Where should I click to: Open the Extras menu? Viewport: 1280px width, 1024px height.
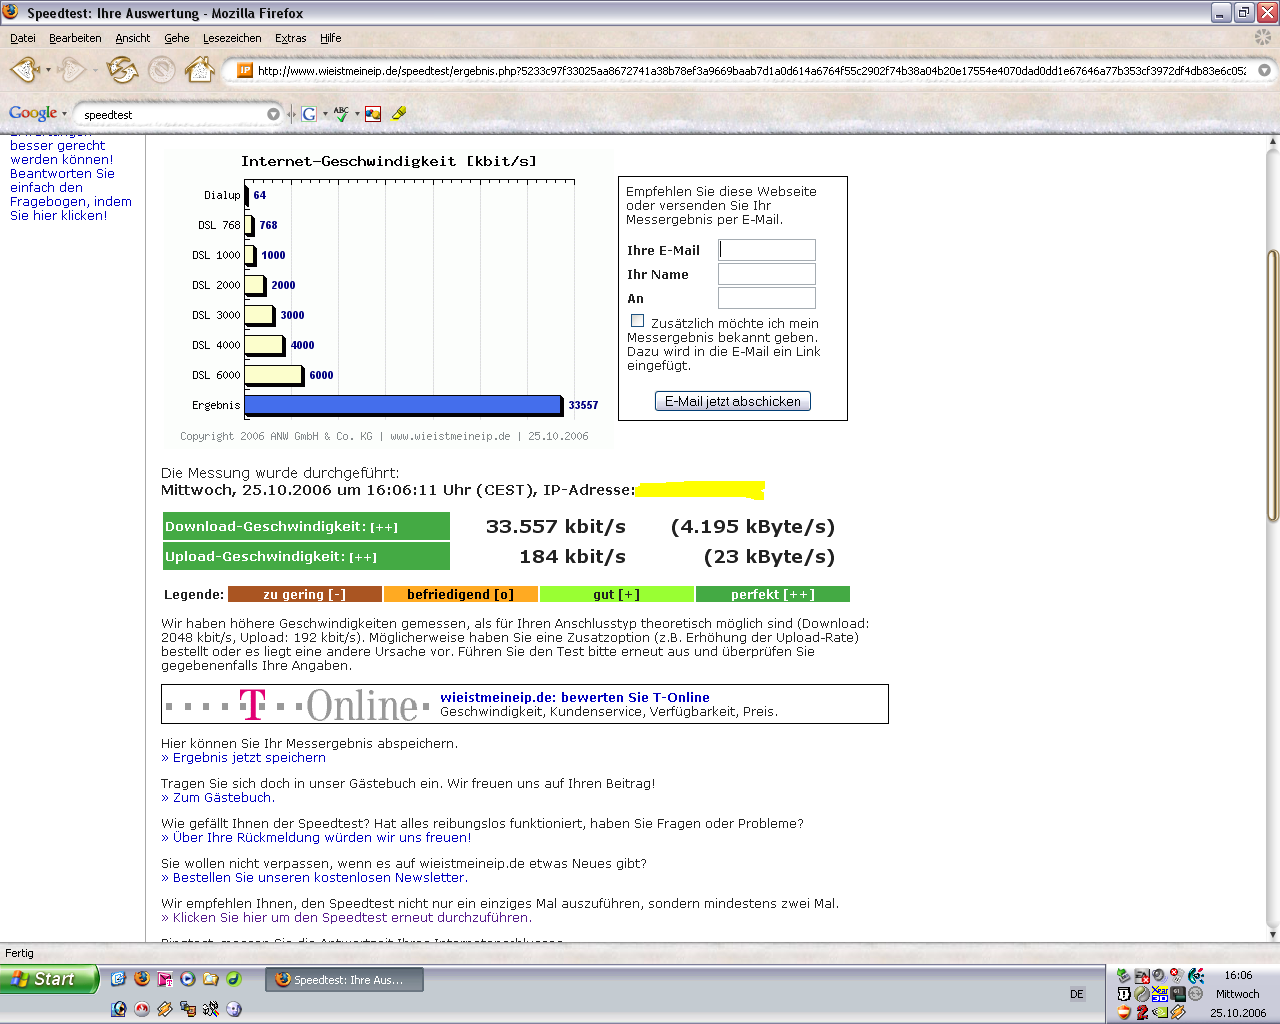[x=290, y=38]
